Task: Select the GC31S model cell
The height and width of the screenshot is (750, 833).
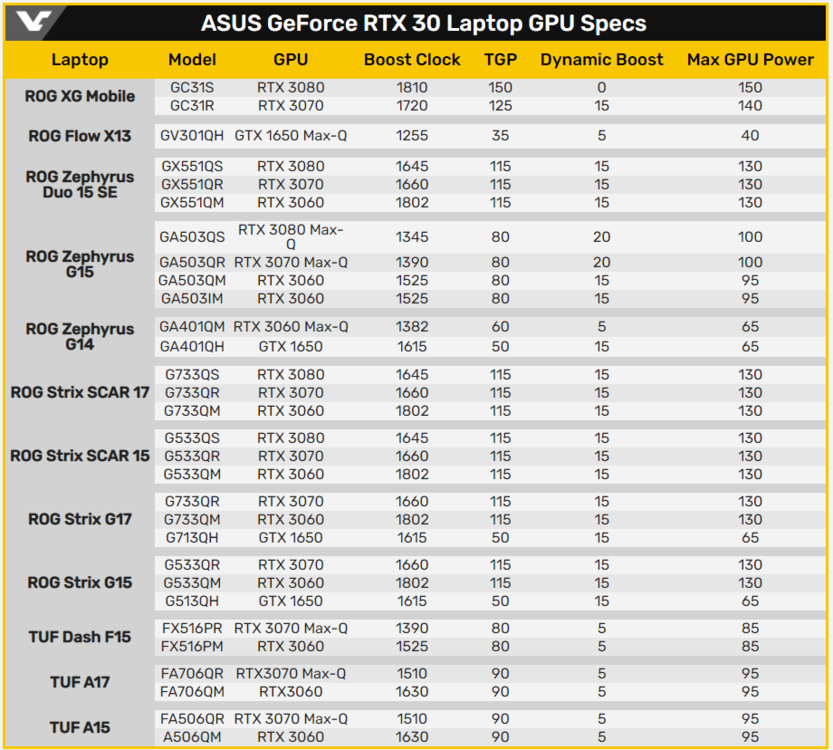Action: click(x=192, y=88)
